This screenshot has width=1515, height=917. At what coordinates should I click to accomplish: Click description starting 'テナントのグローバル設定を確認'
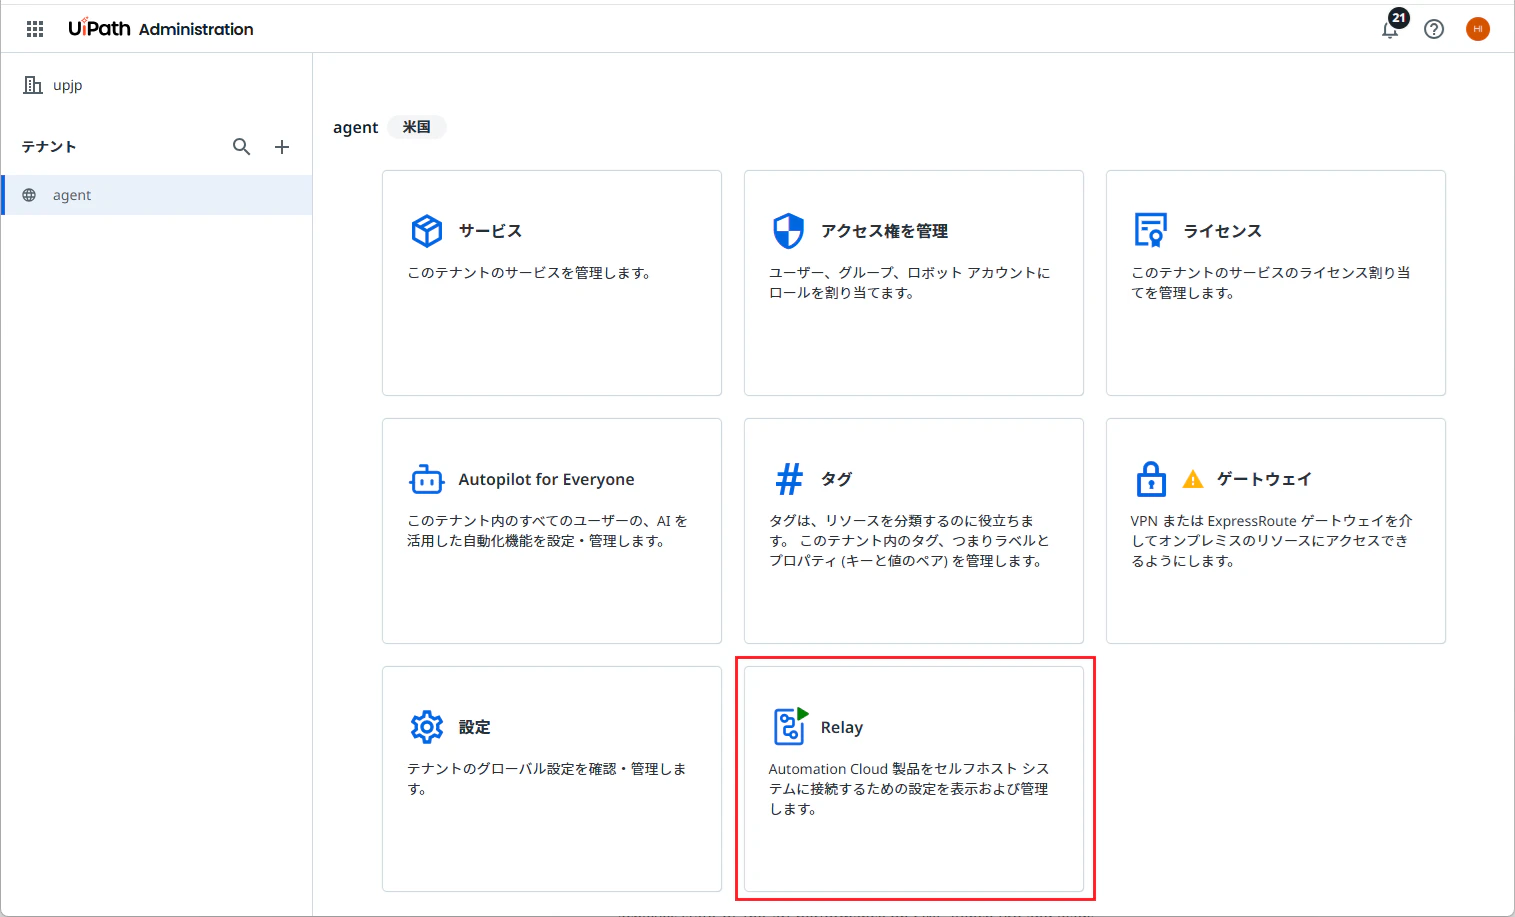[547, 779]
